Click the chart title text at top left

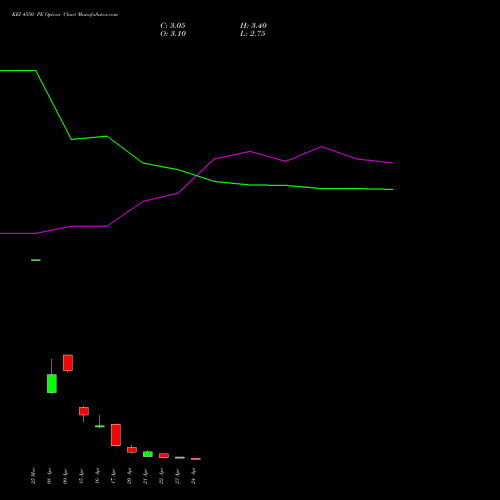65,15
